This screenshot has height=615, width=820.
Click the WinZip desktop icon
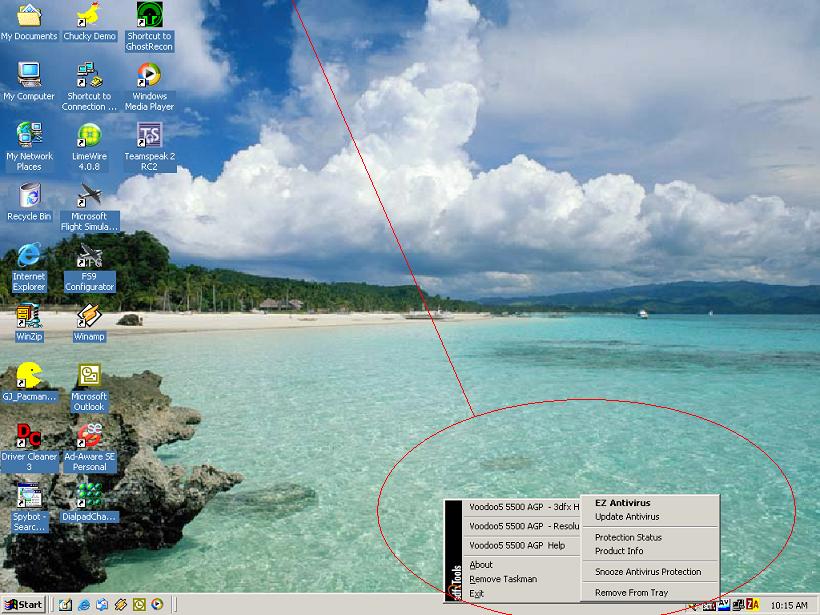[x=29, y=317]
